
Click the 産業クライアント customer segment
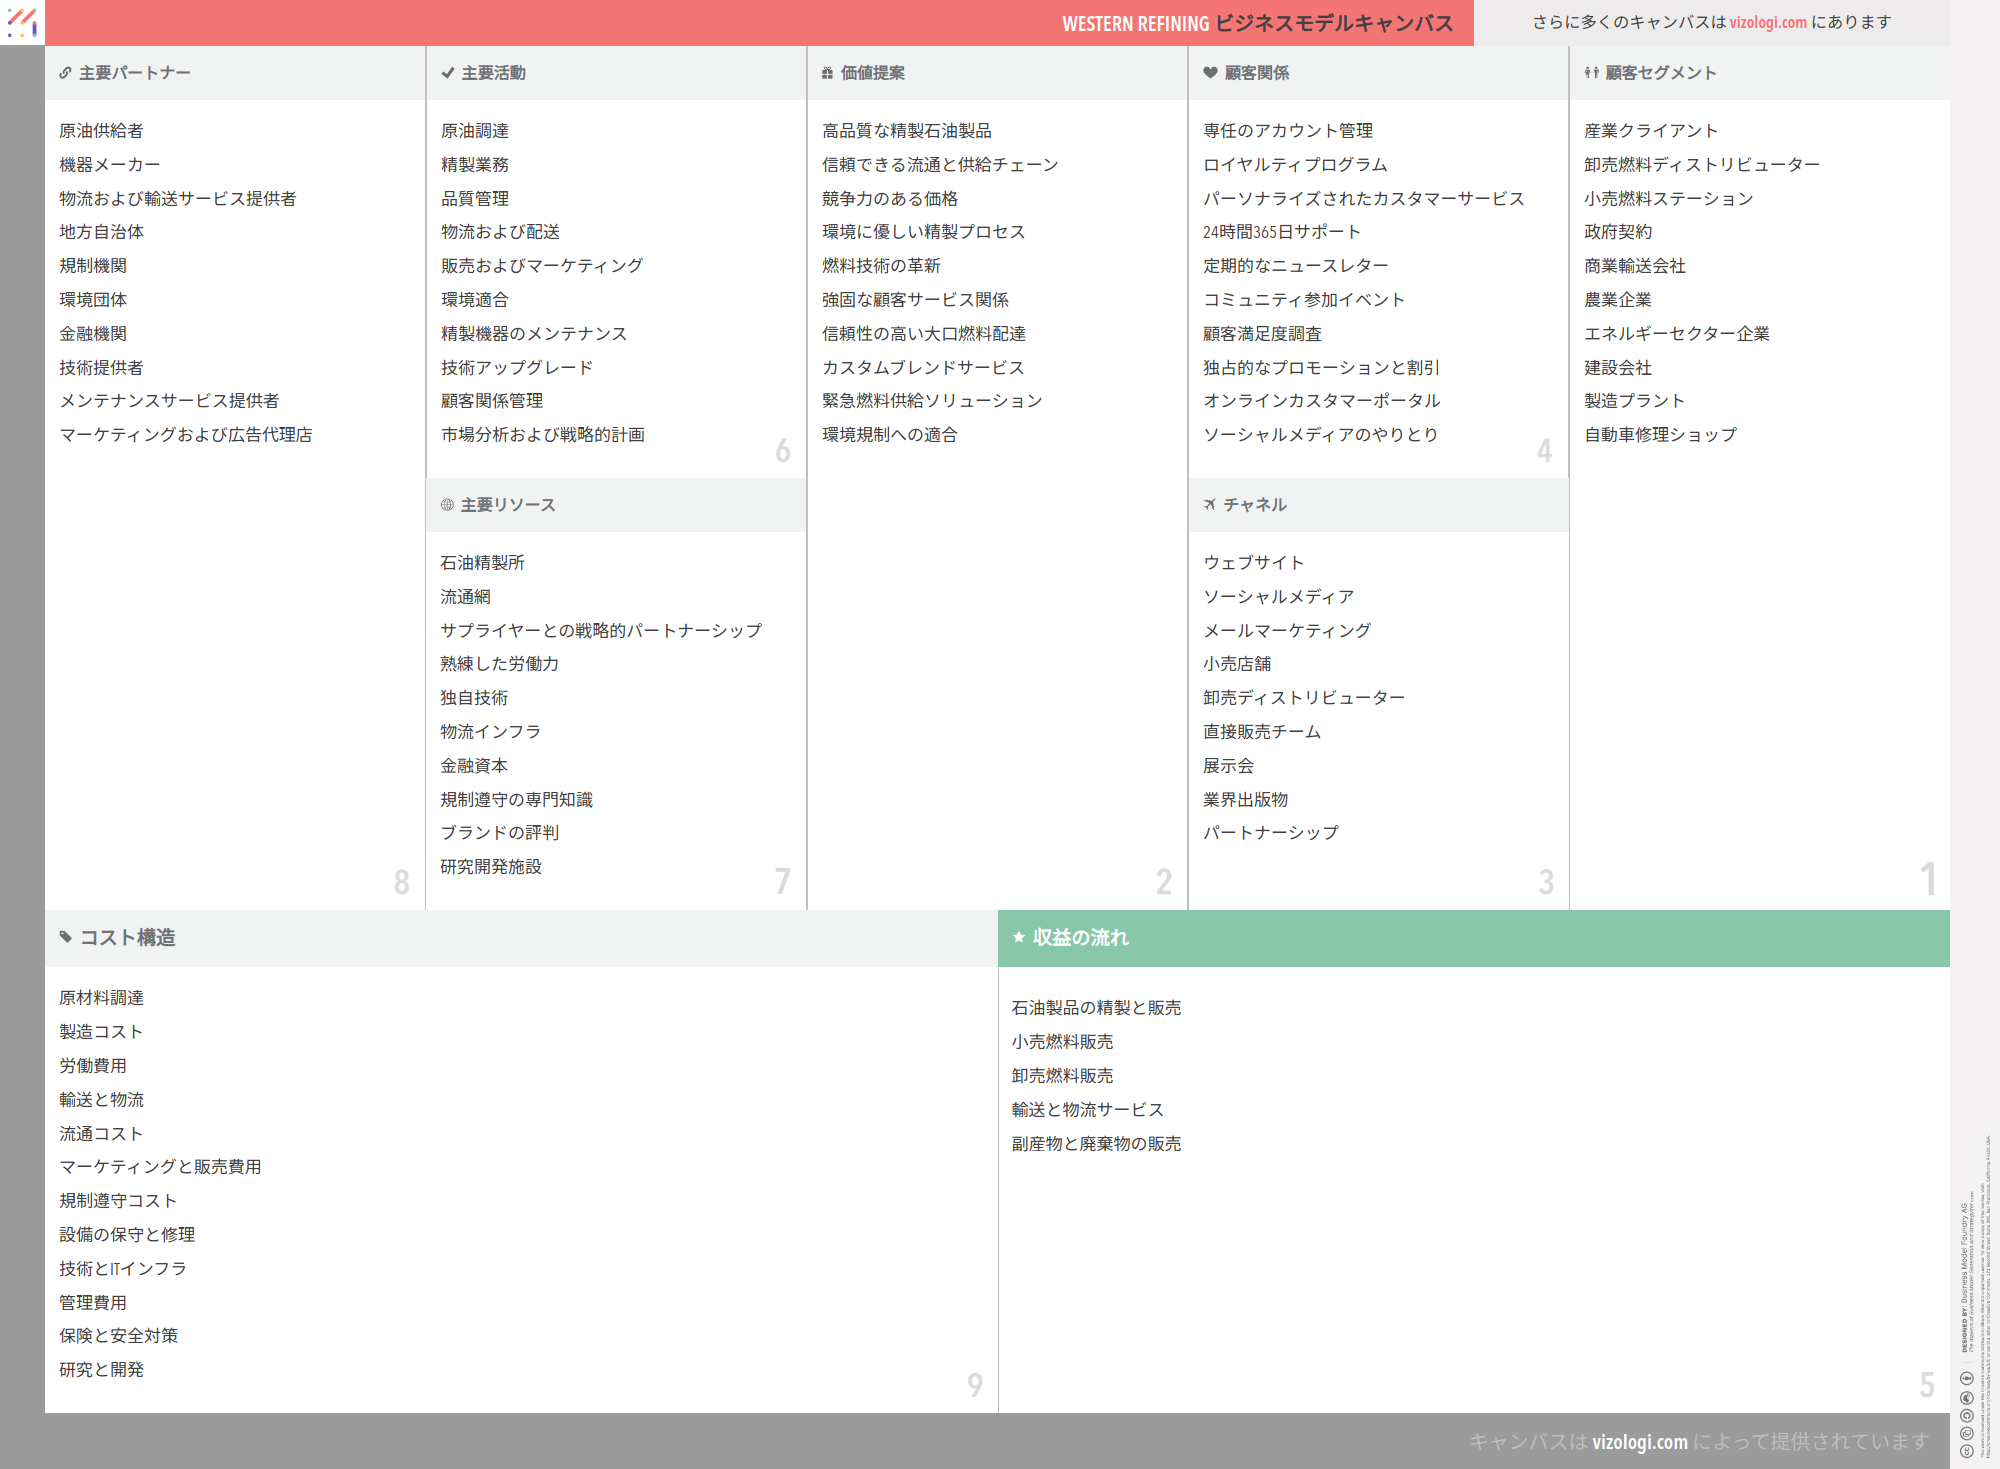click(1650, 131)
